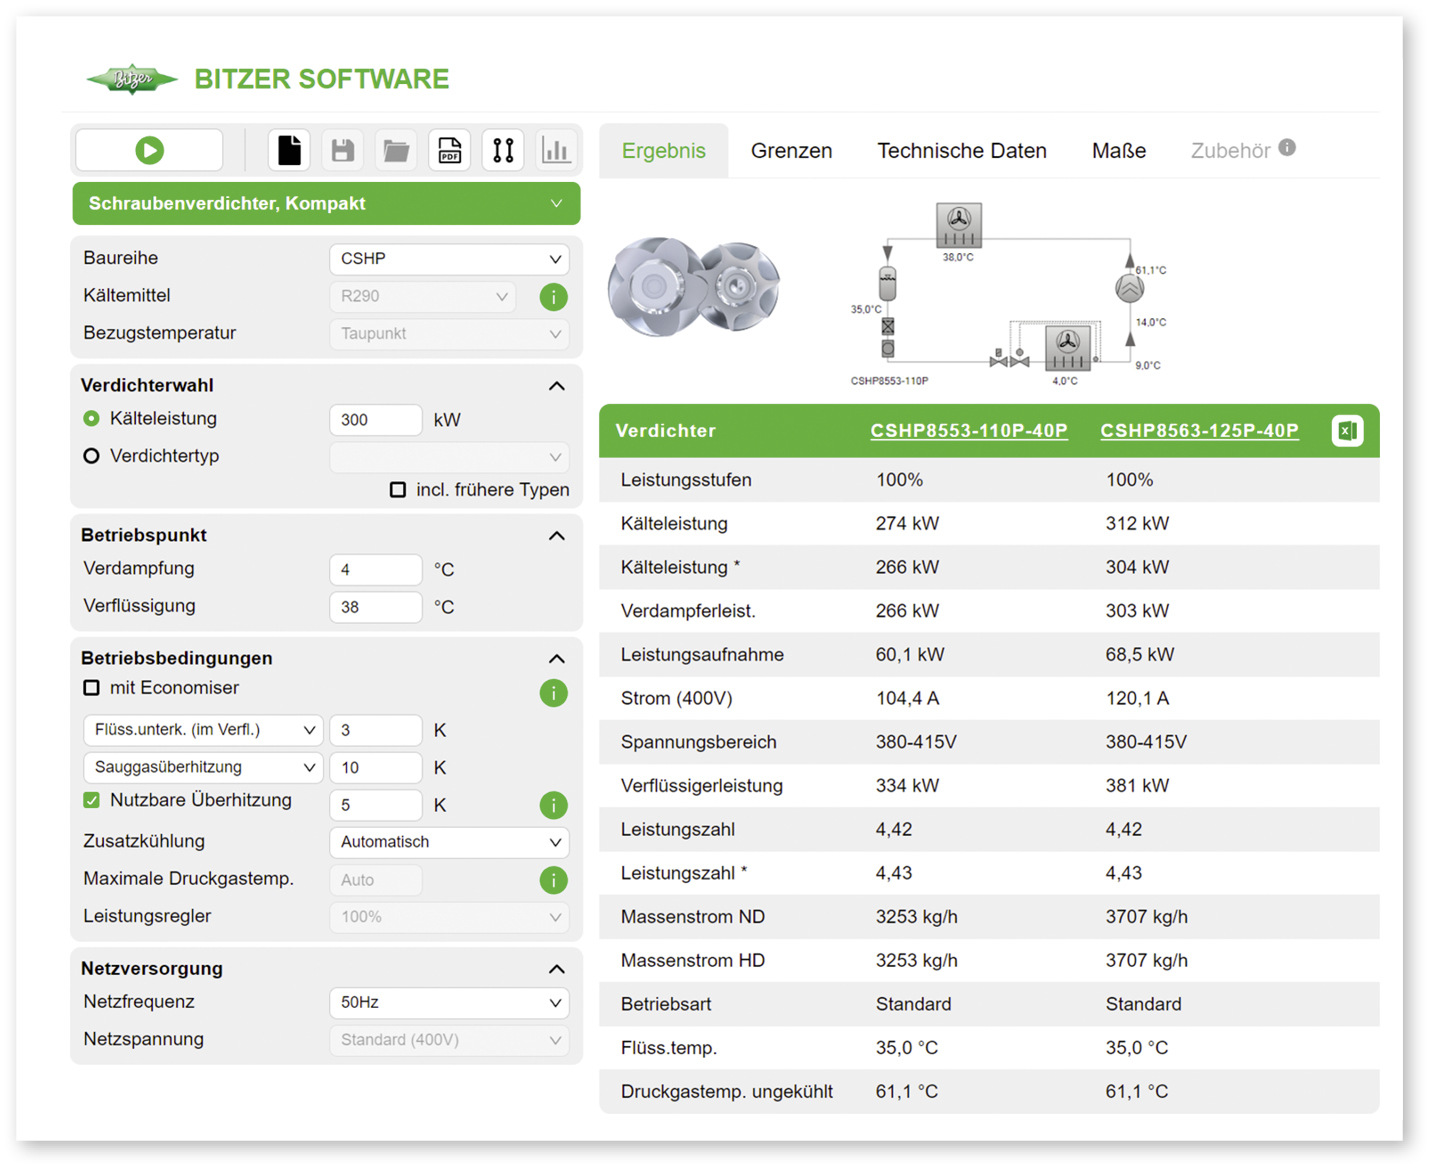1431x1169 pixels.
Task: Open the parallel compounding tool
Action: click(x=503, y=150)
